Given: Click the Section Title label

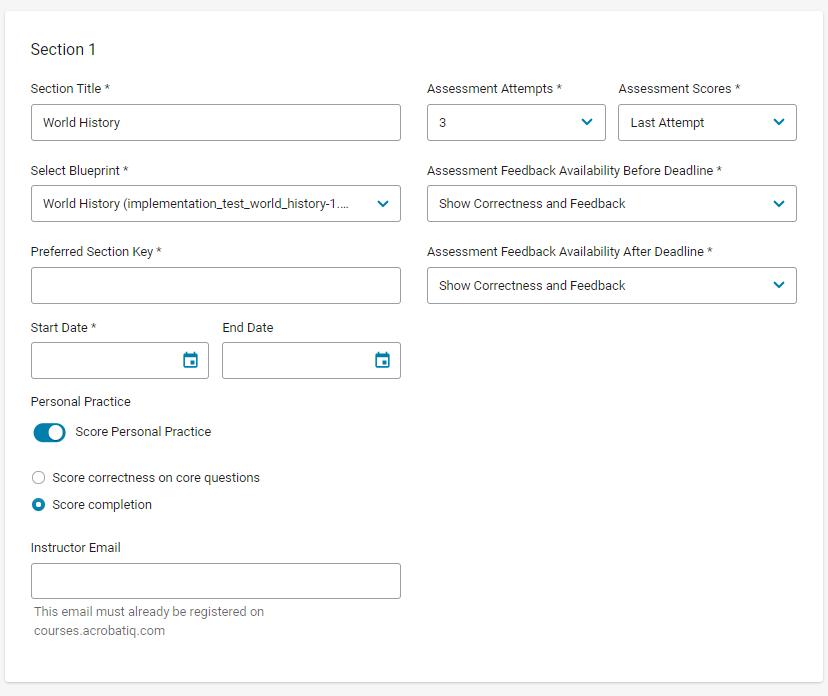Looking at the screenshot, I should point(70,88).
